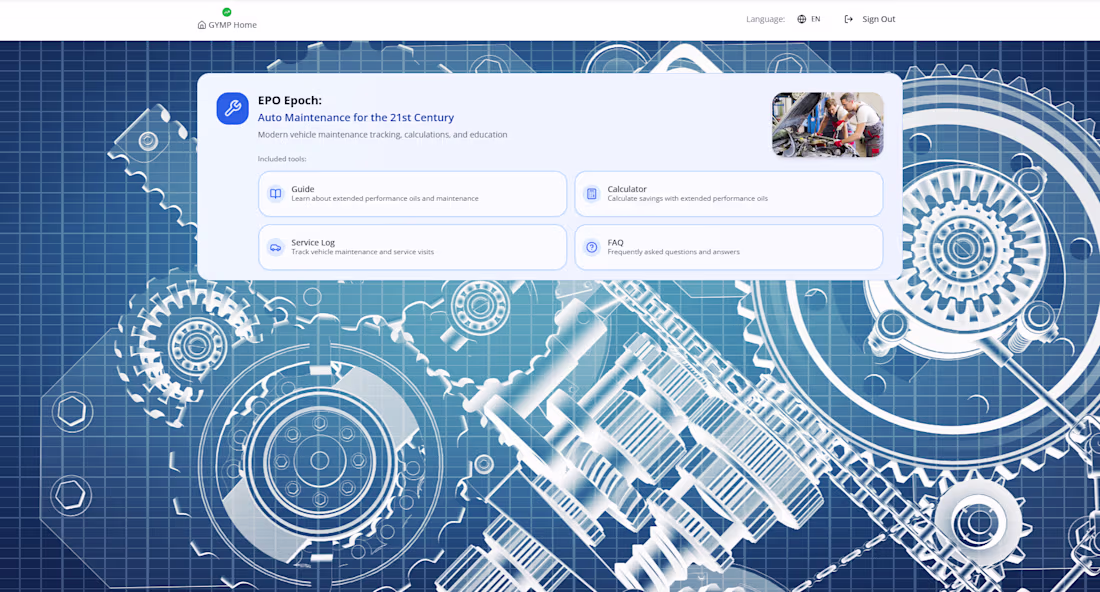The image size is (1100, 592).
Task: Open the EN language selector
Action: (x=809, y=19)
